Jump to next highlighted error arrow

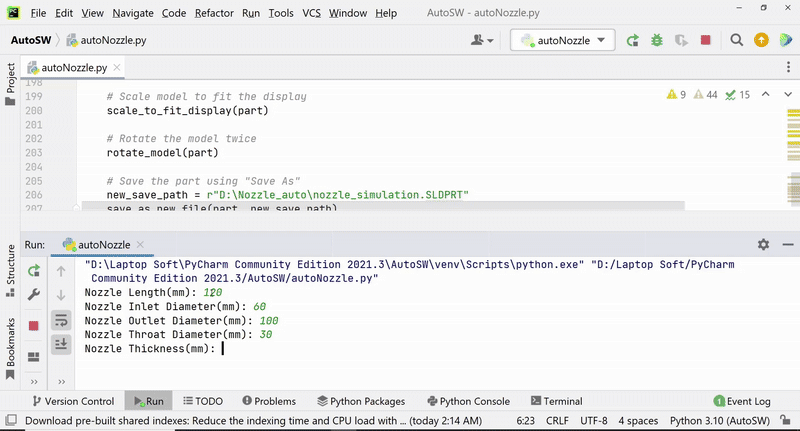click(x=788, y=94)
